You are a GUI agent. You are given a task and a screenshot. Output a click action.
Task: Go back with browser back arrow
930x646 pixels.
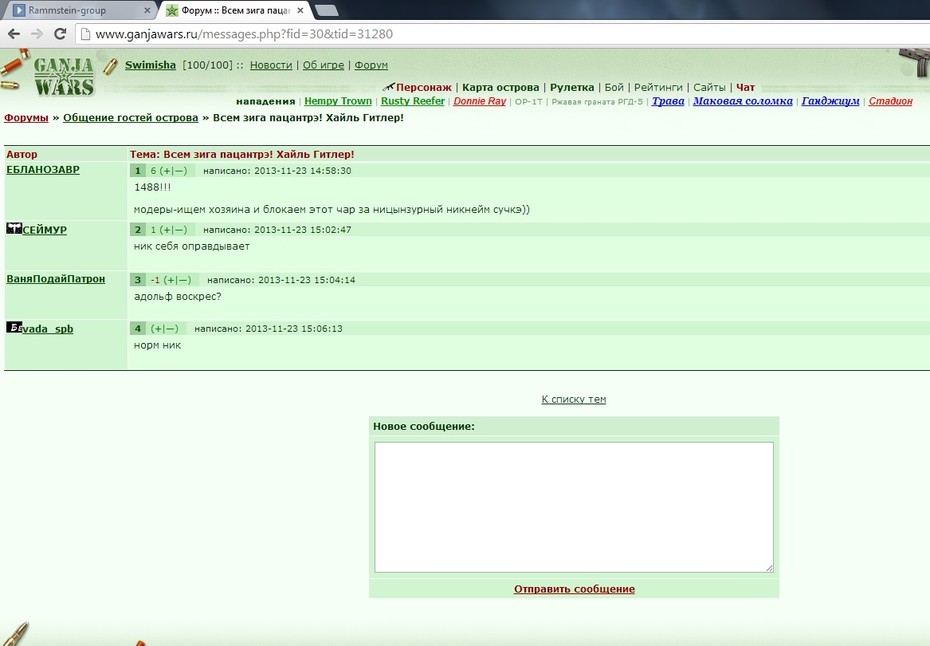tap(14, 34)
